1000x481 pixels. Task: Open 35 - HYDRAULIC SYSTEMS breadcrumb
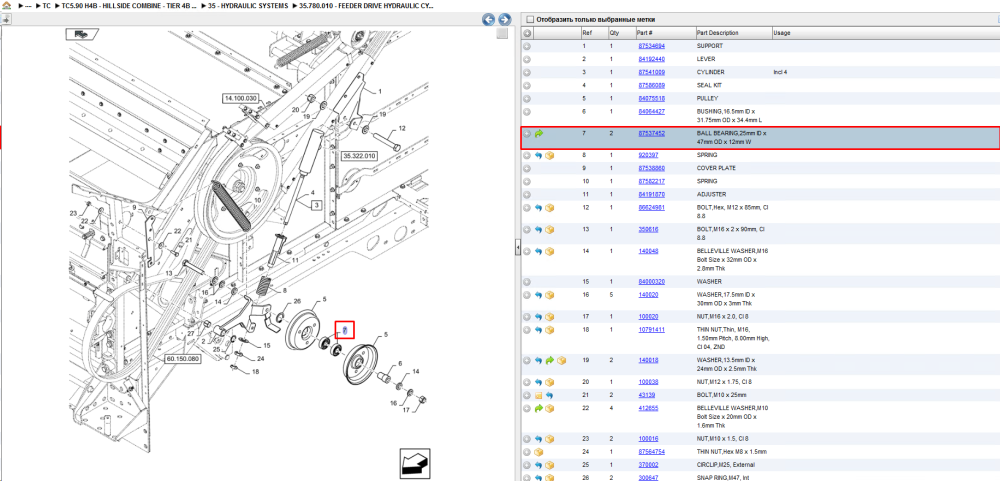[x=248, y=5]
